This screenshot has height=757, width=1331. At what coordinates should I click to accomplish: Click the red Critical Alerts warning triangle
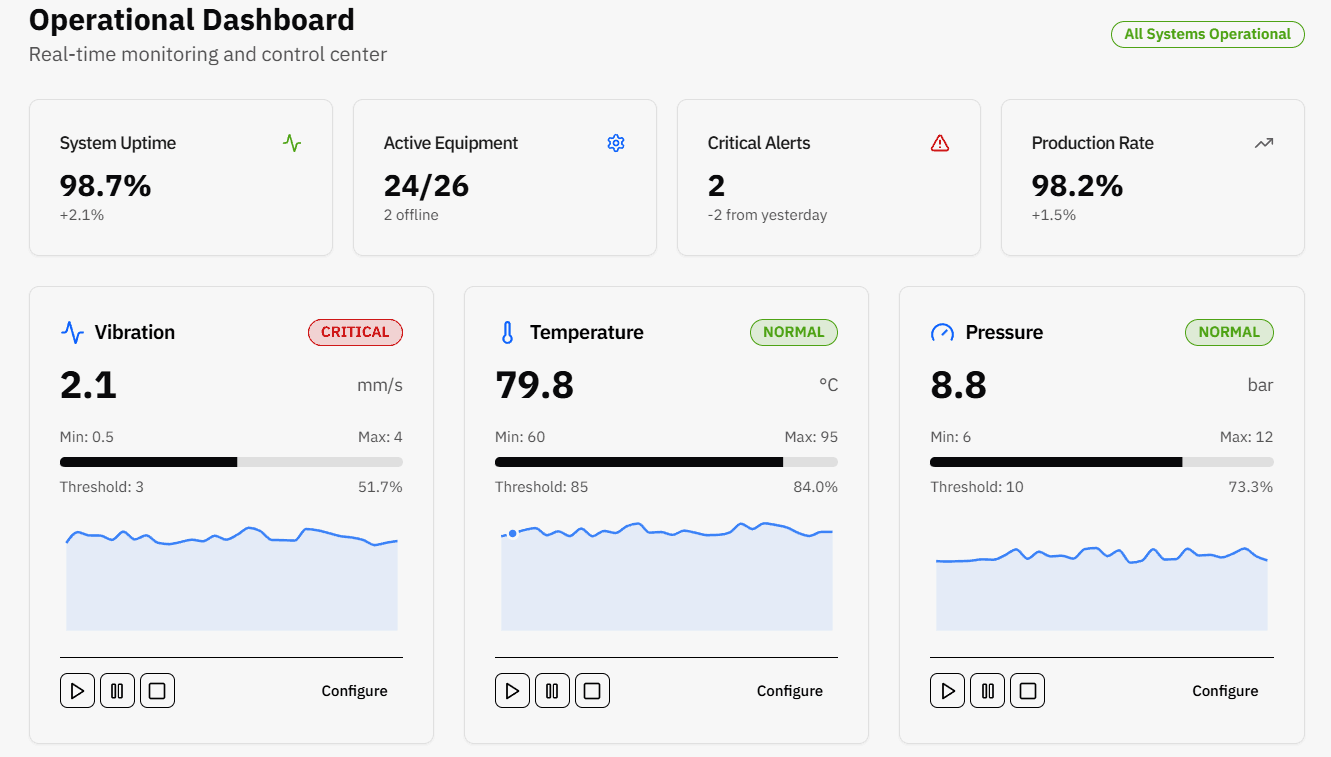(x=939, y=143)
